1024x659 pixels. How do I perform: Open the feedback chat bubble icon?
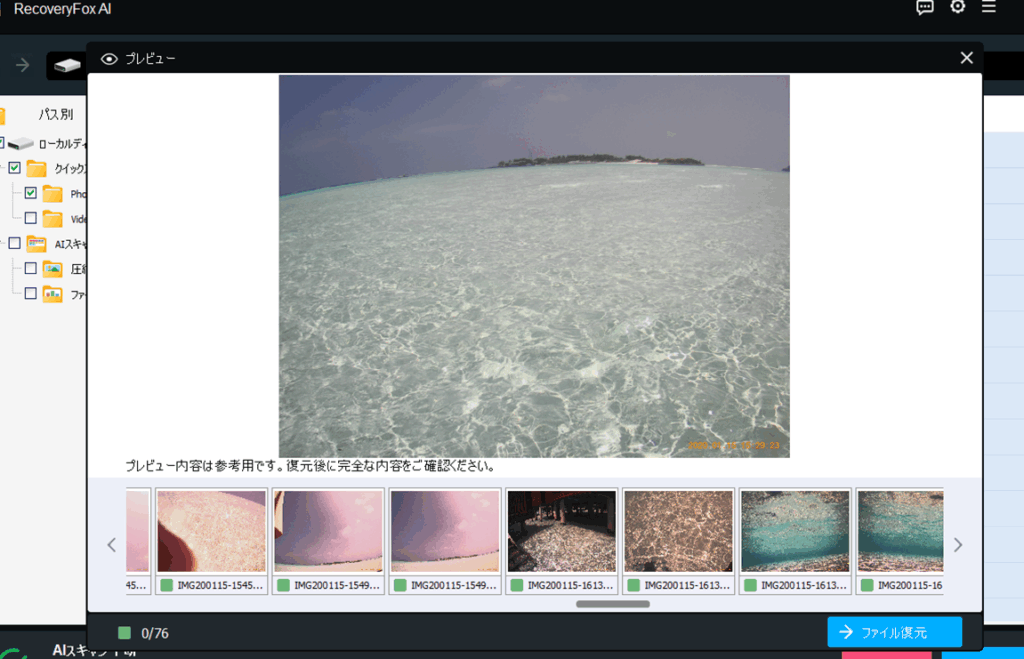pos(925,8)
